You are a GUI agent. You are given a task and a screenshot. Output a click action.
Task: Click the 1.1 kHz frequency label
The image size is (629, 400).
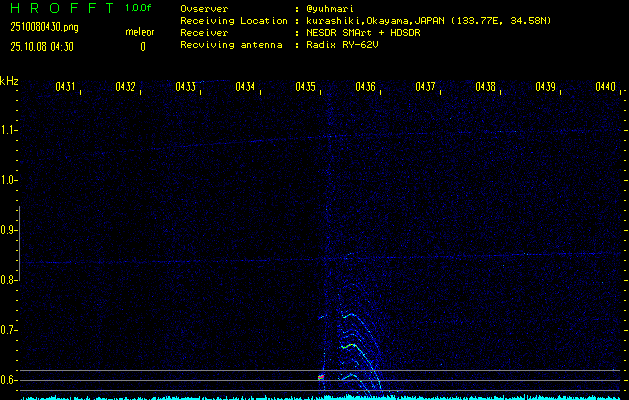click(9, 130)
